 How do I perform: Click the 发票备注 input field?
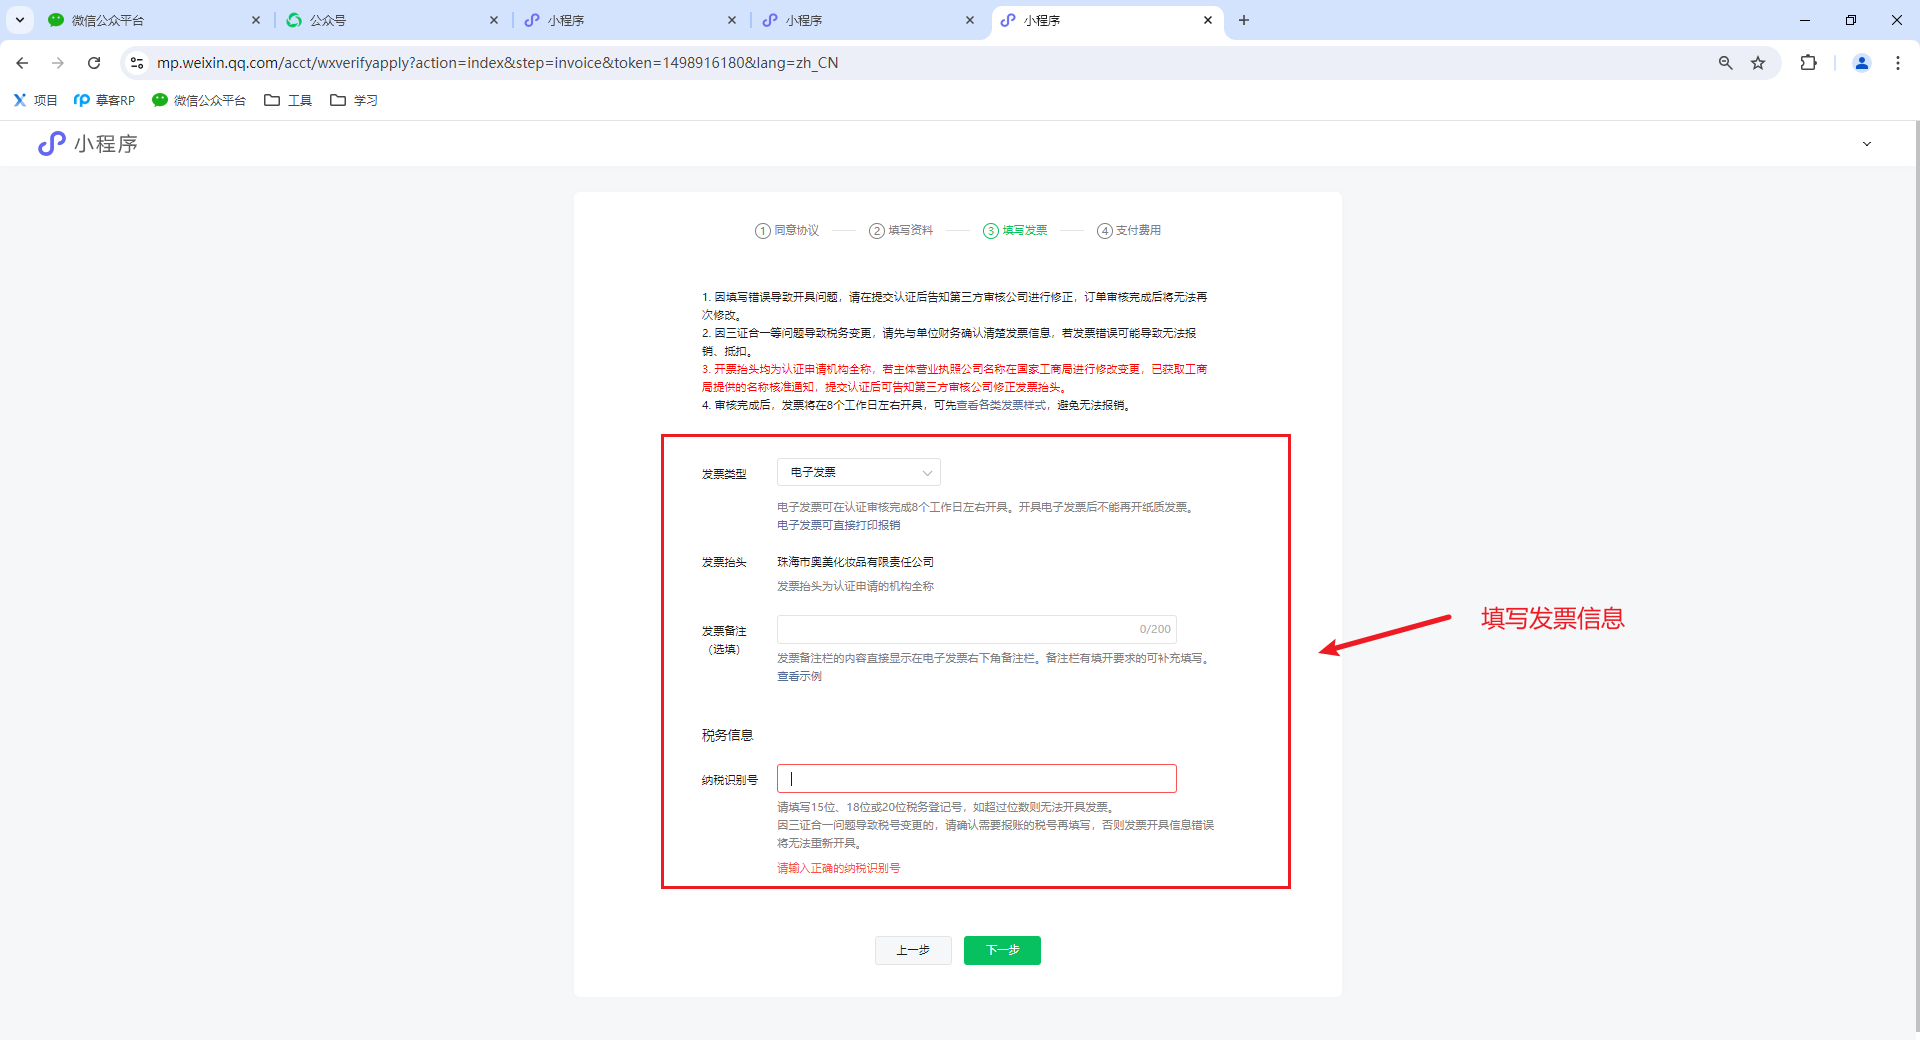(977, 629)
